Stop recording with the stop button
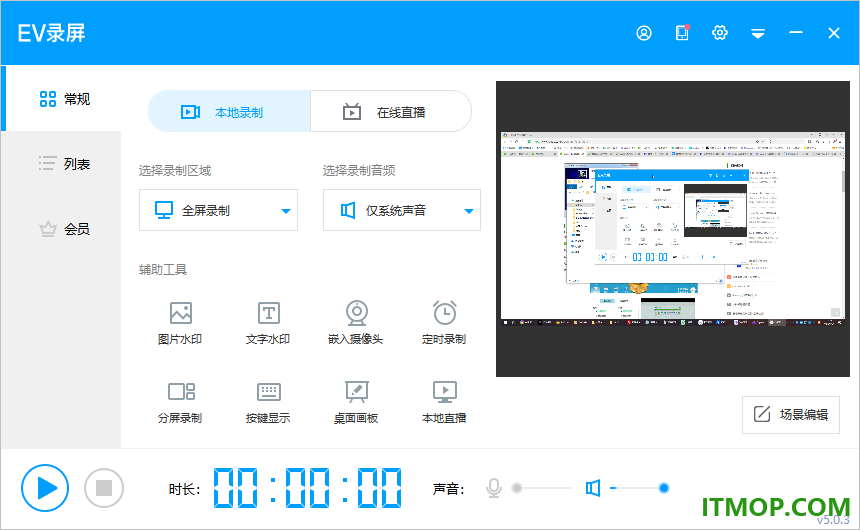Viewport: 860px width, 530px height. [x=104, y=488]
